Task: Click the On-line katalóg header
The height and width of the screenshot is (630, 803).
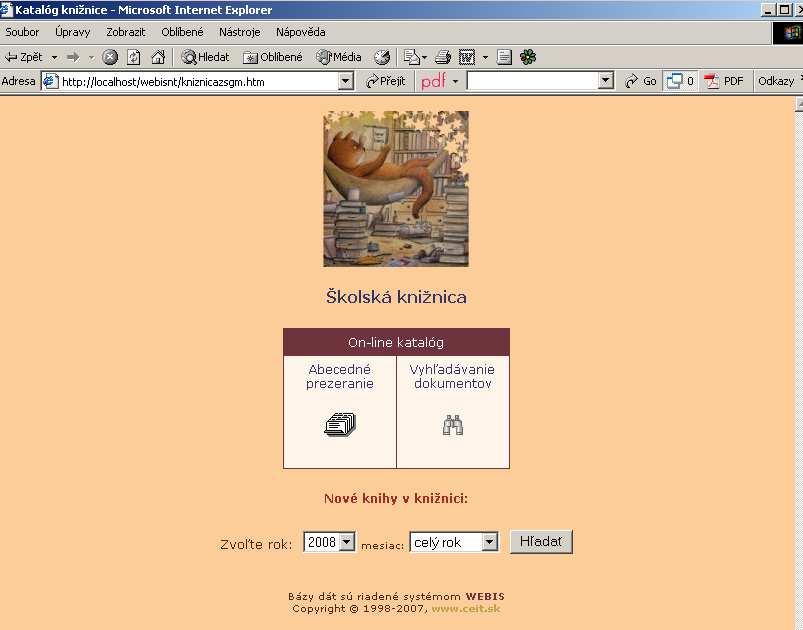Action: 396,342
